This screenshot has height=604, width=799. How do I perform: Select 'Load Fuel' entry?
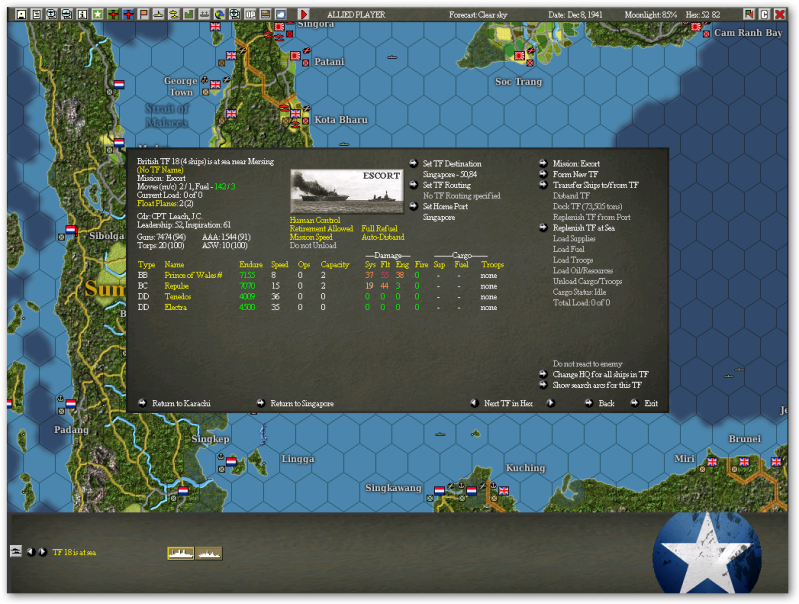click(x=569, y=249)
